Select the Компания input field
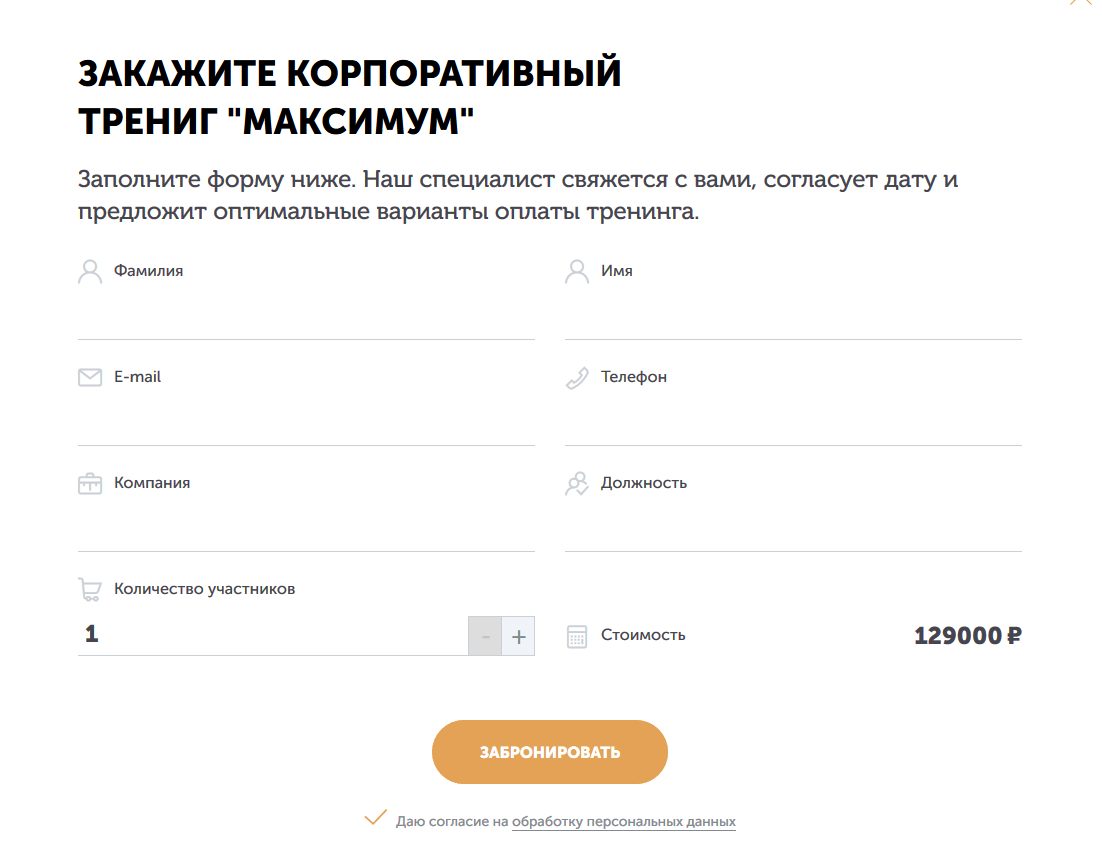 pyautogui.click(x=306, y=527)
